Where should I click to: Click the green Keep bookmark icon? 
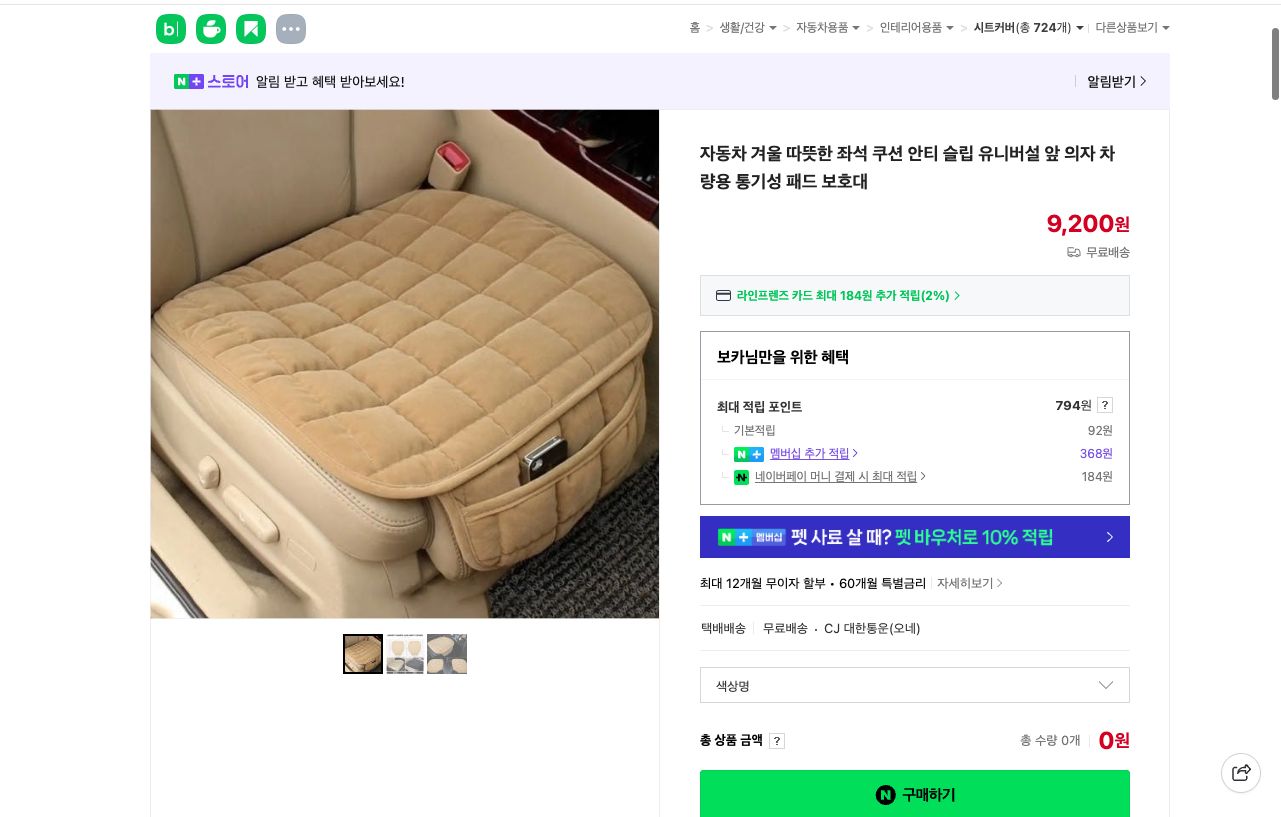(251, 29)
